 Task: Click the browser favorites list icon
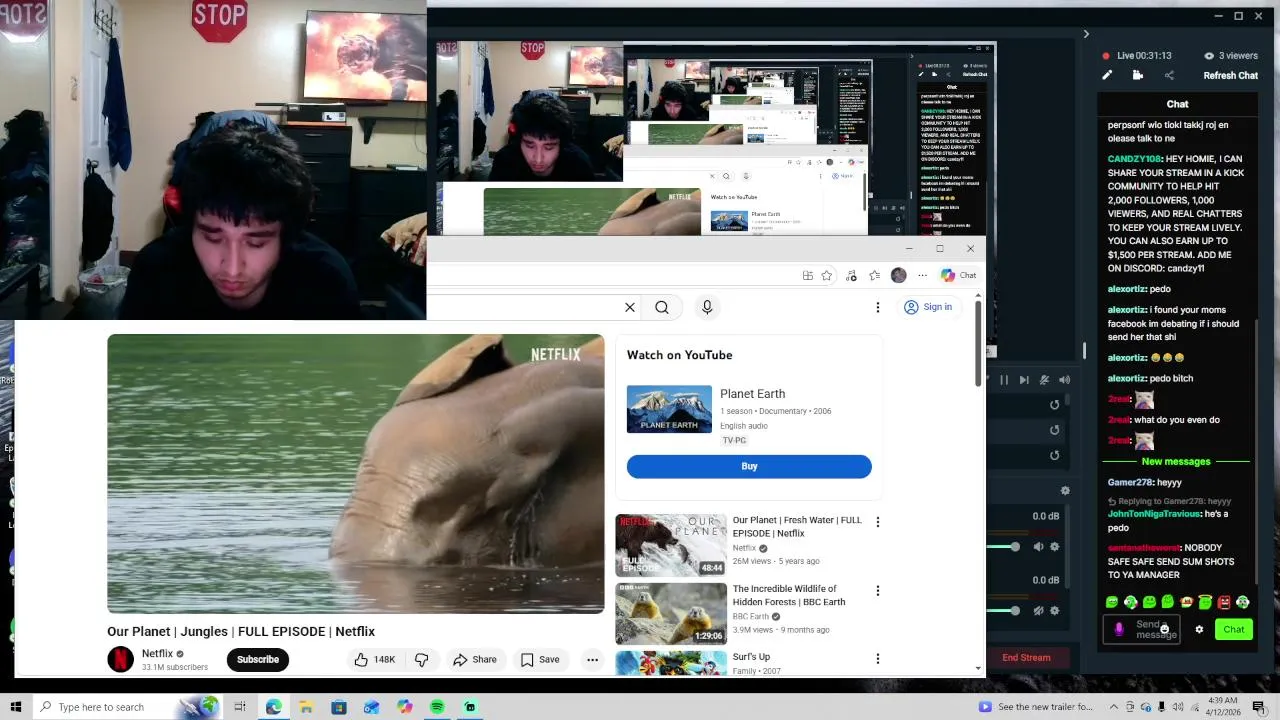(x=875, y=276)
